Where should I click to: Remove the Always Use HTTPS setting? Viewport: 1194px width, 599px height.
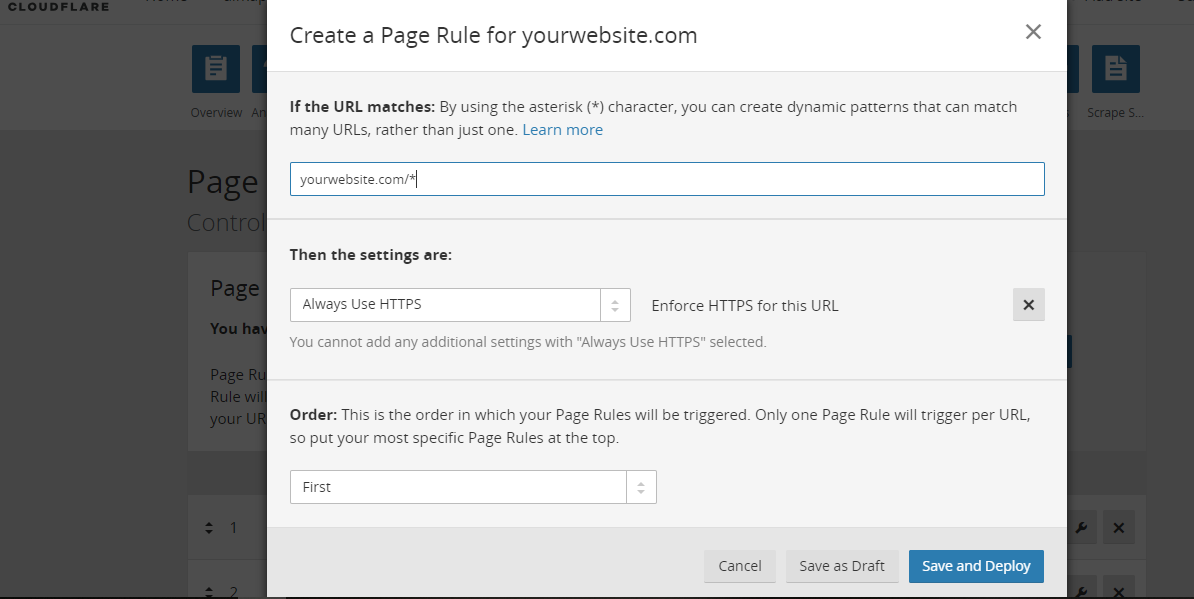1028,304
